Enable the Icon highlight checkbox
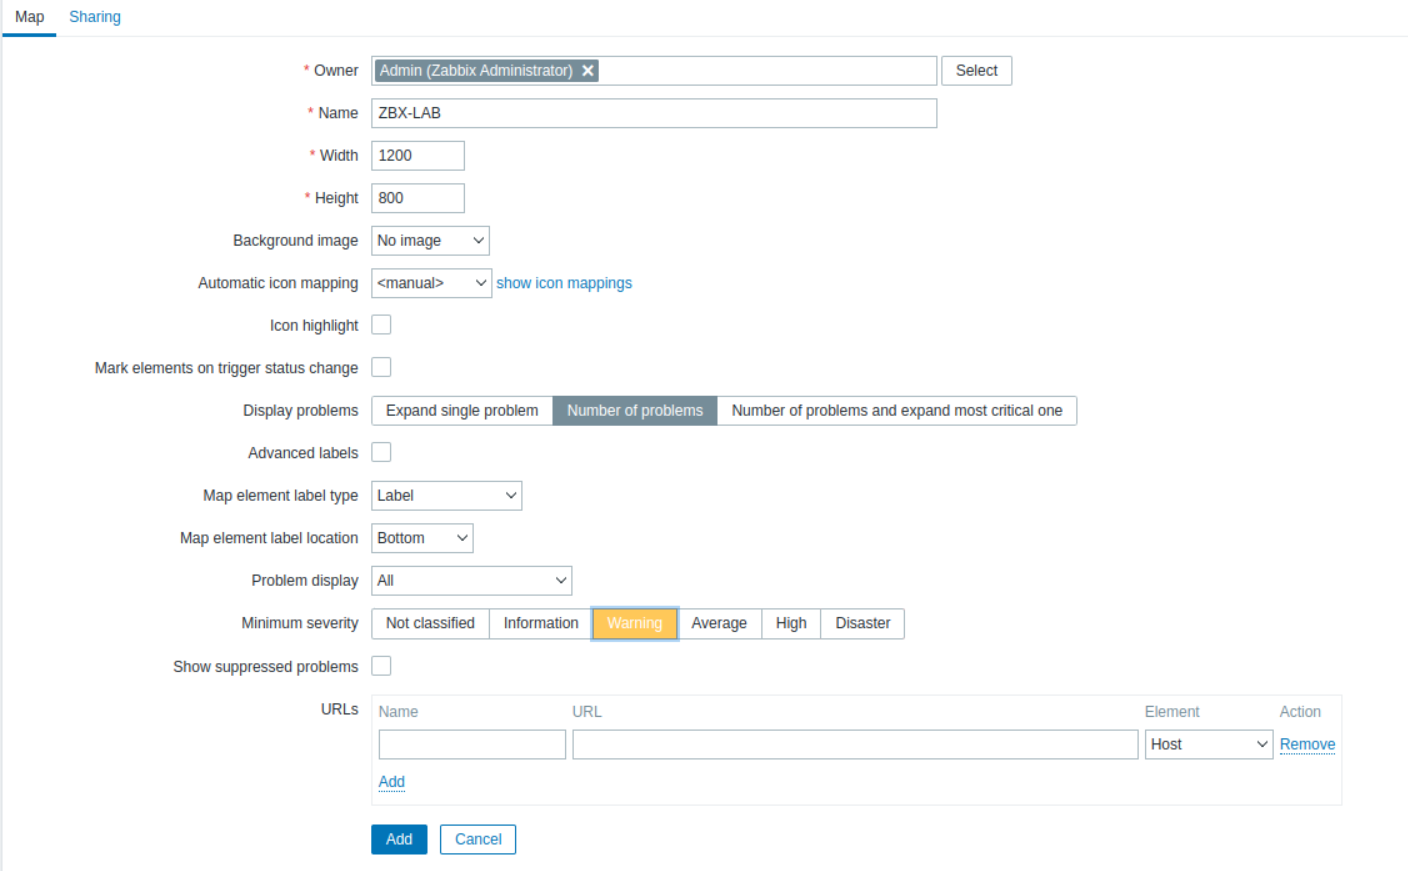1408x871 pixels. [381, 325]
